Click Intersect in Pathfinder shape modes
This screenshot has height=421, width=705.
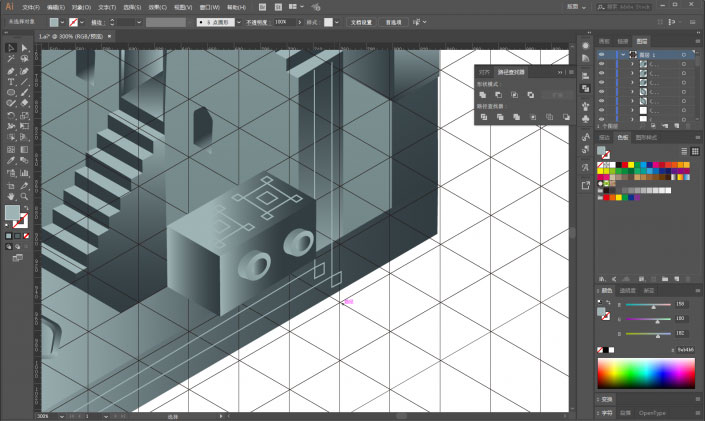click(x=514, y=95)
